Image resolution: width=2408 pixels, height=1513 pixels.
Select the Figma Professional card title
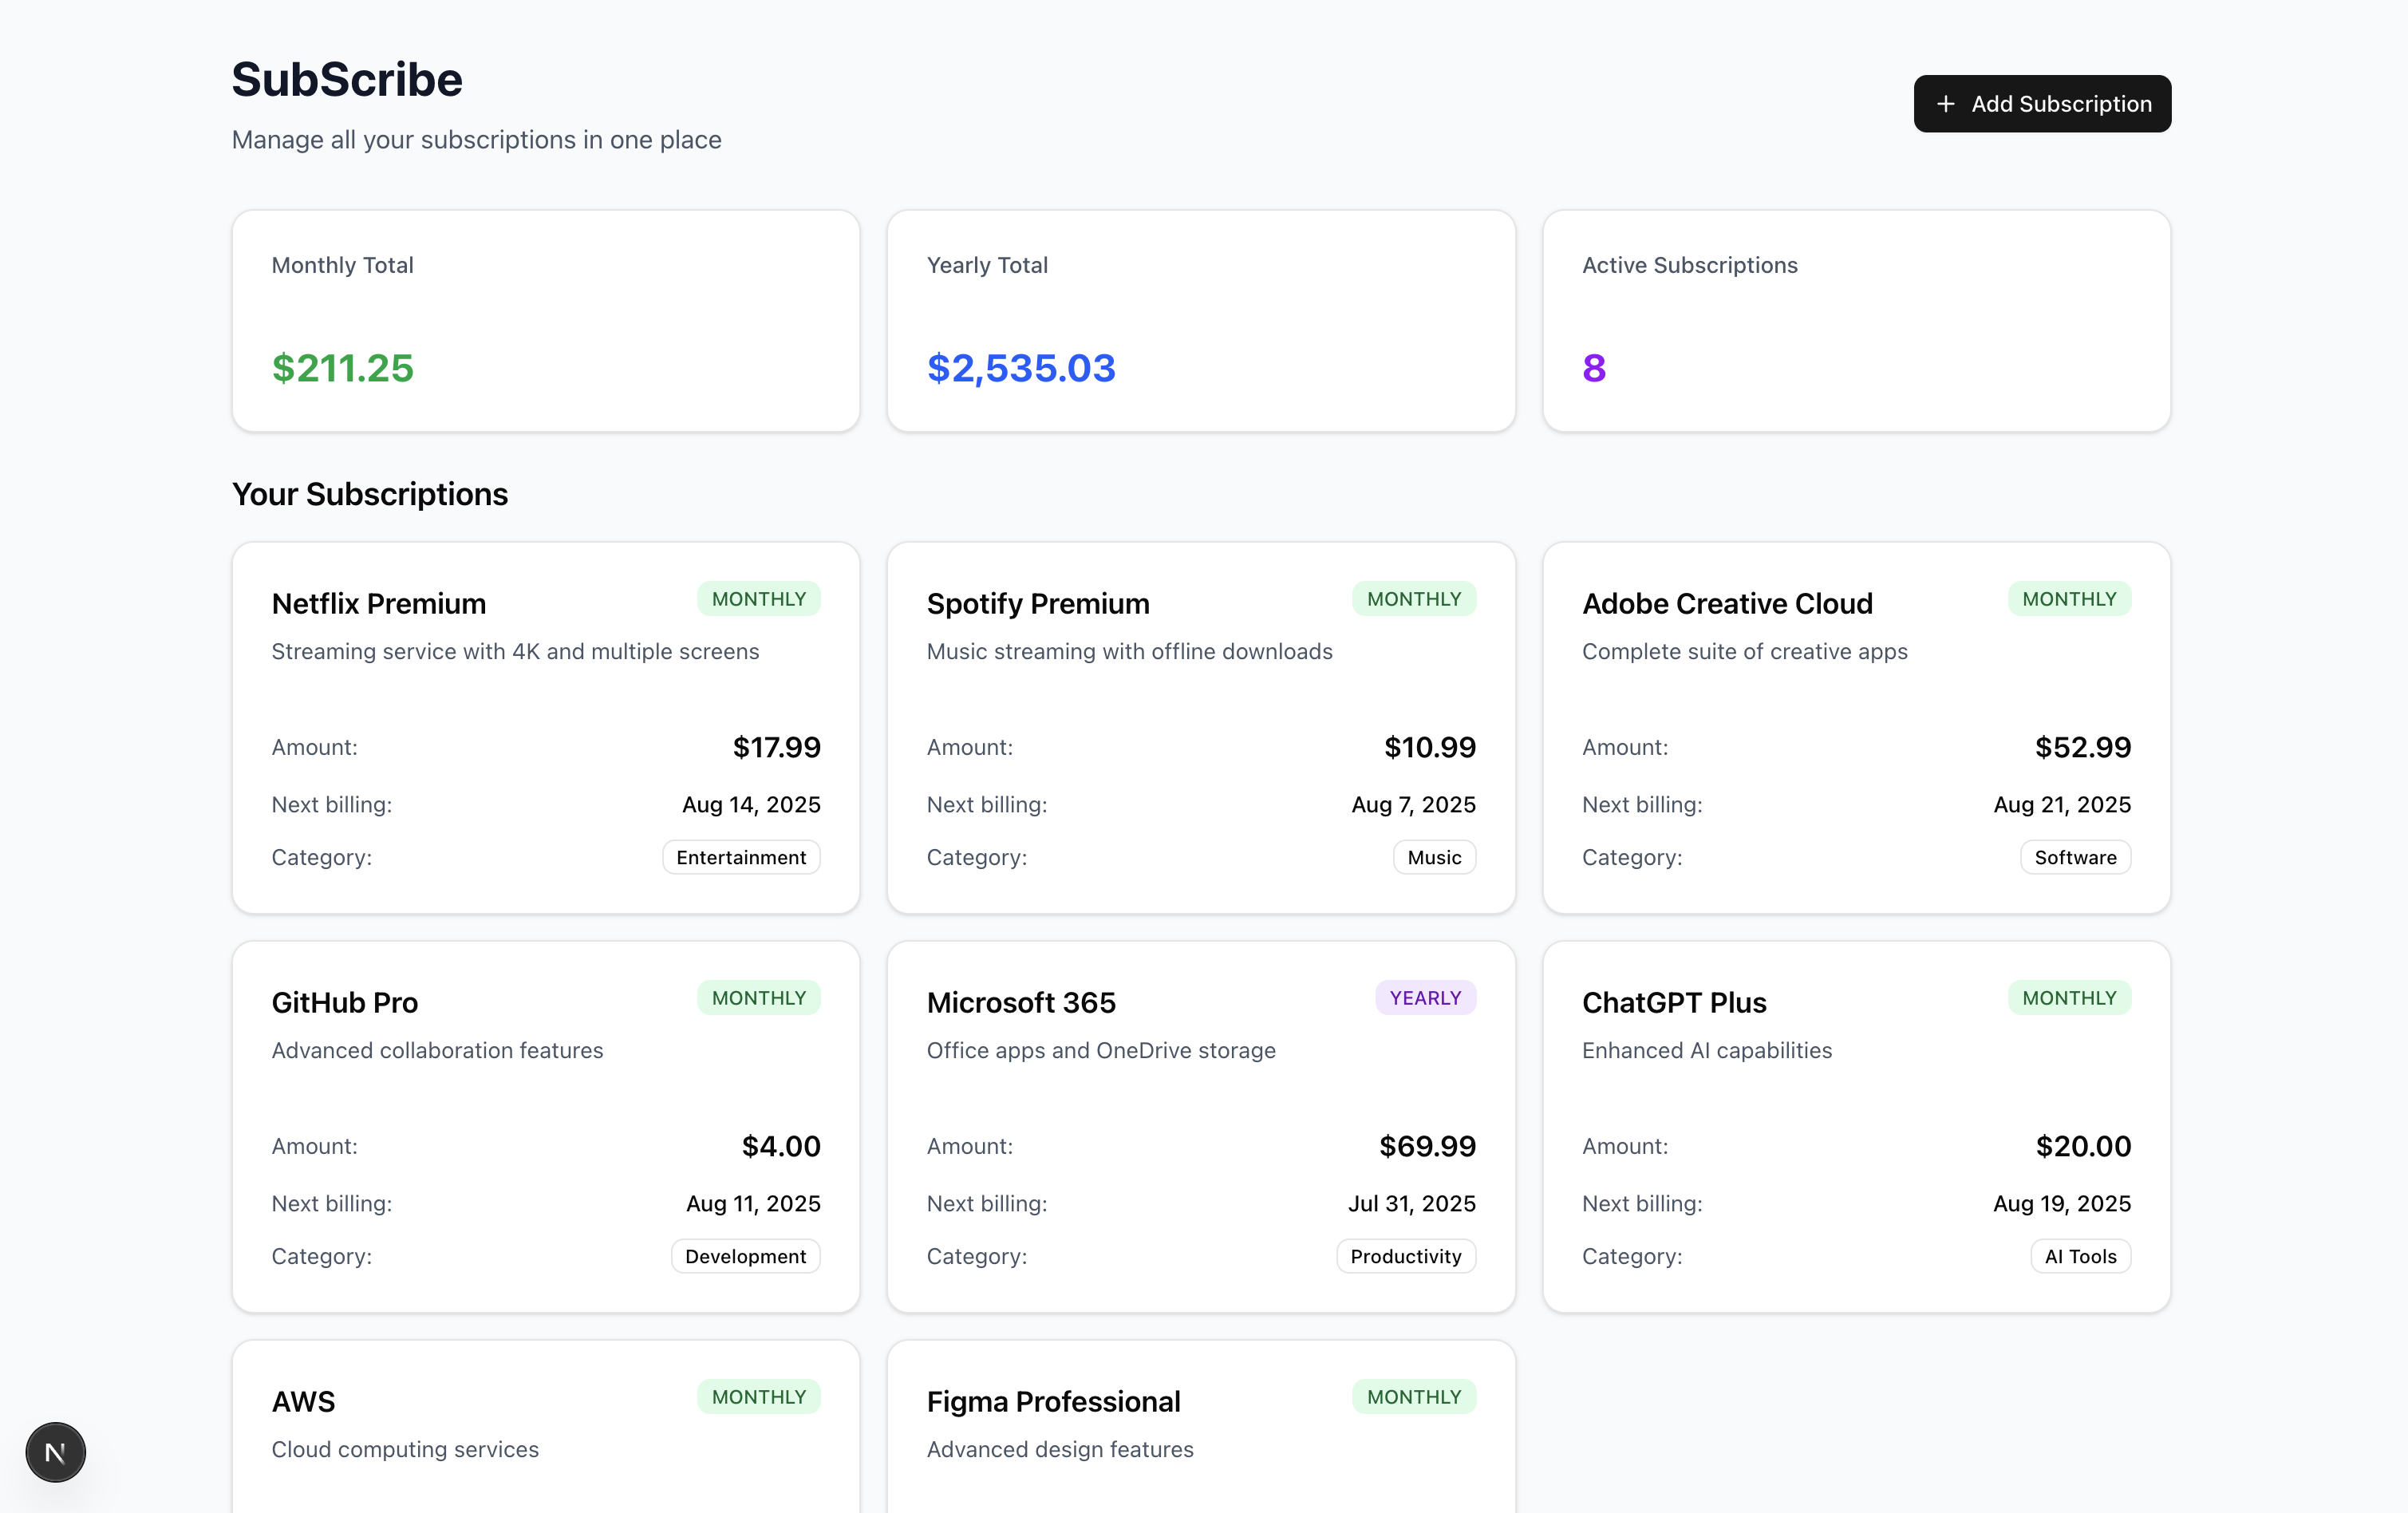pos(1054,1402)
